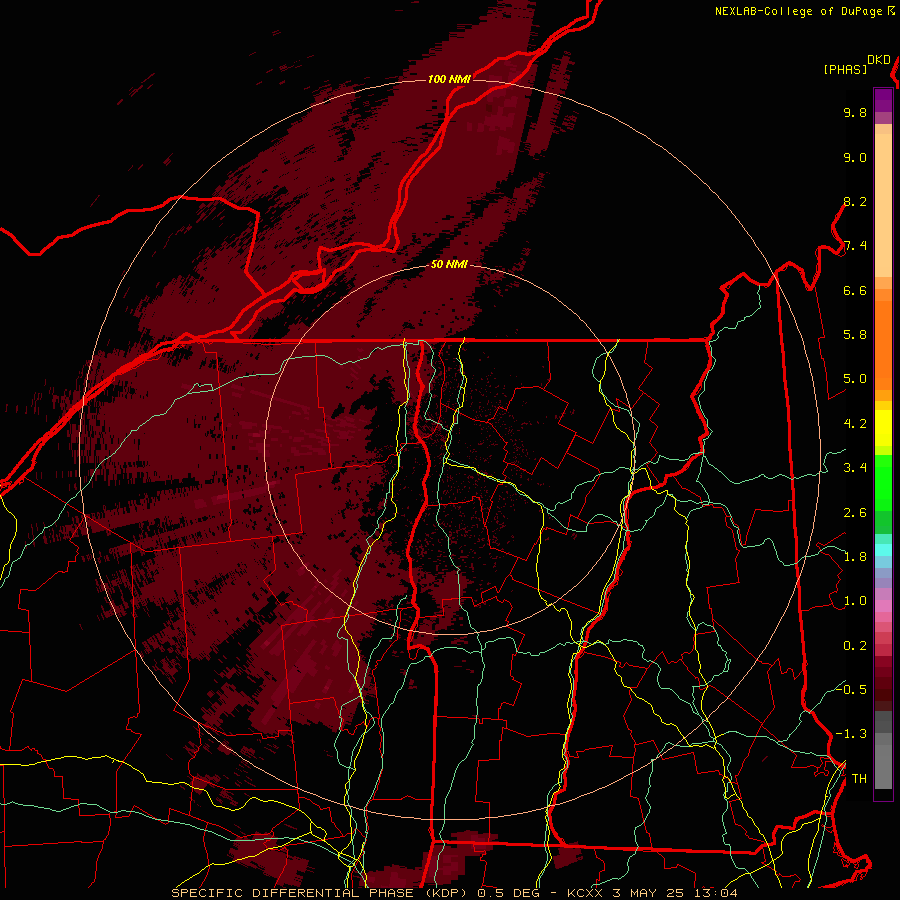900x900 pixels.
Task: Click the 4.2 scale label
Action: pyautogui.click(x=855, y=424)
